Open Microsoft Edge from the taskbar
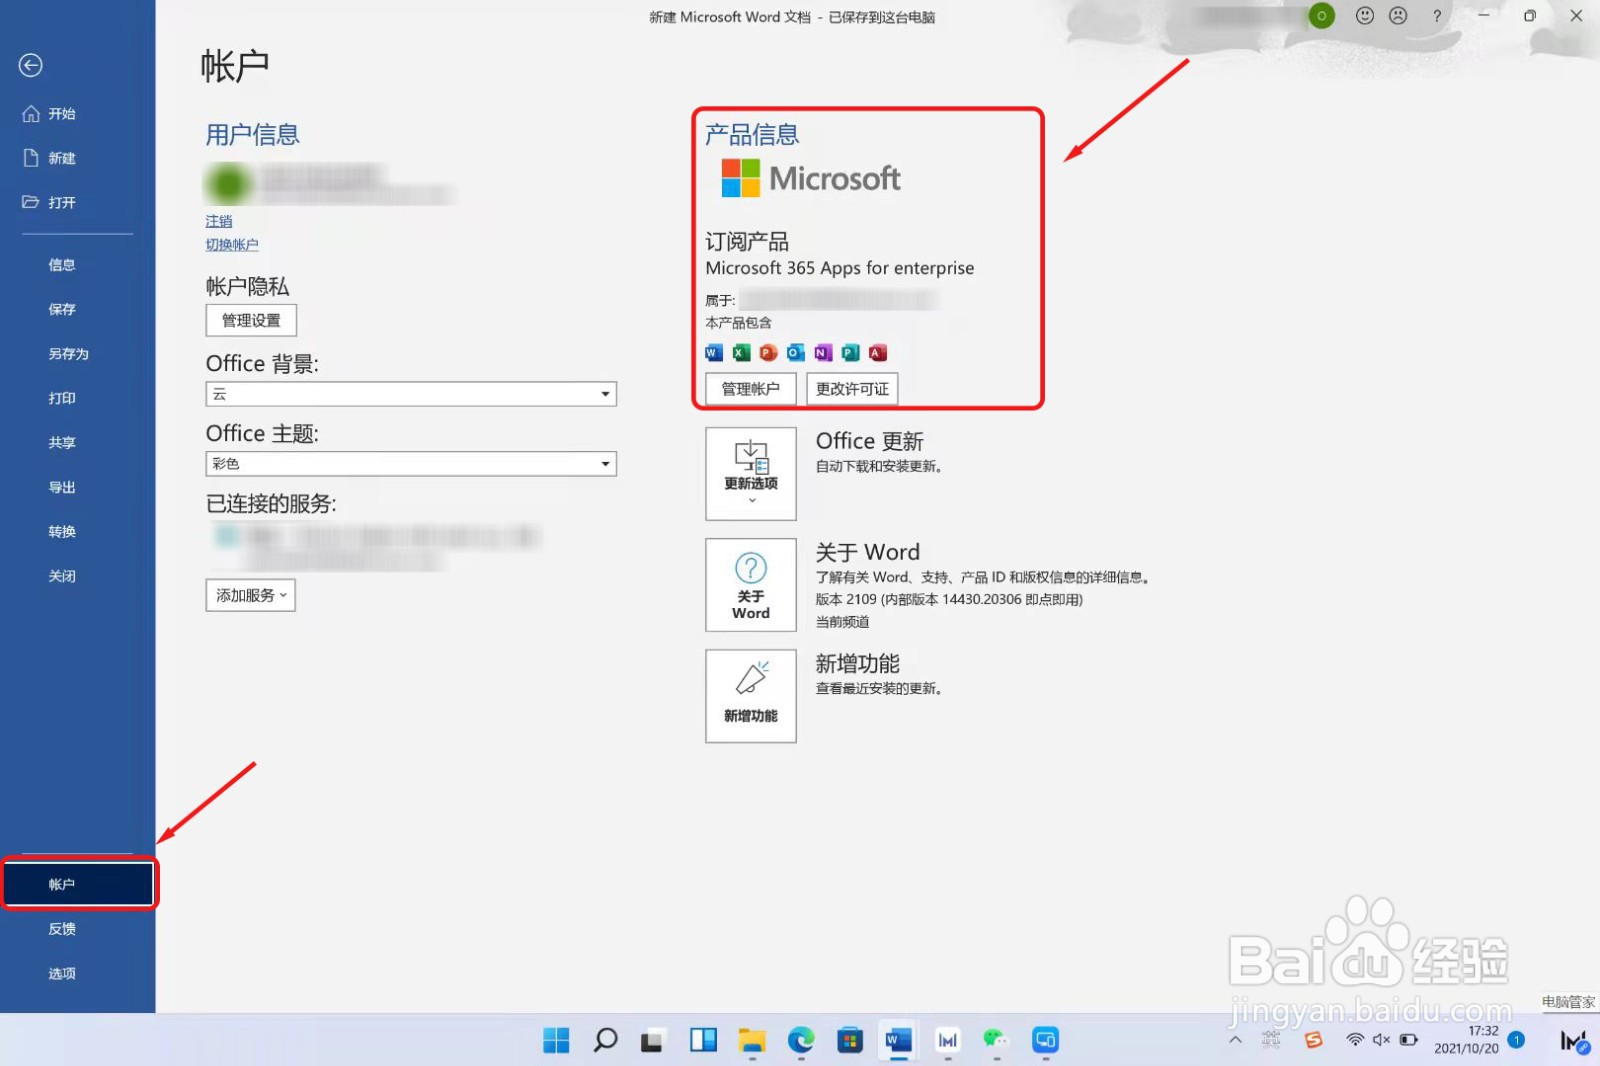Viewport: 1600px width, 1066px height. (x=800, y=1040)
